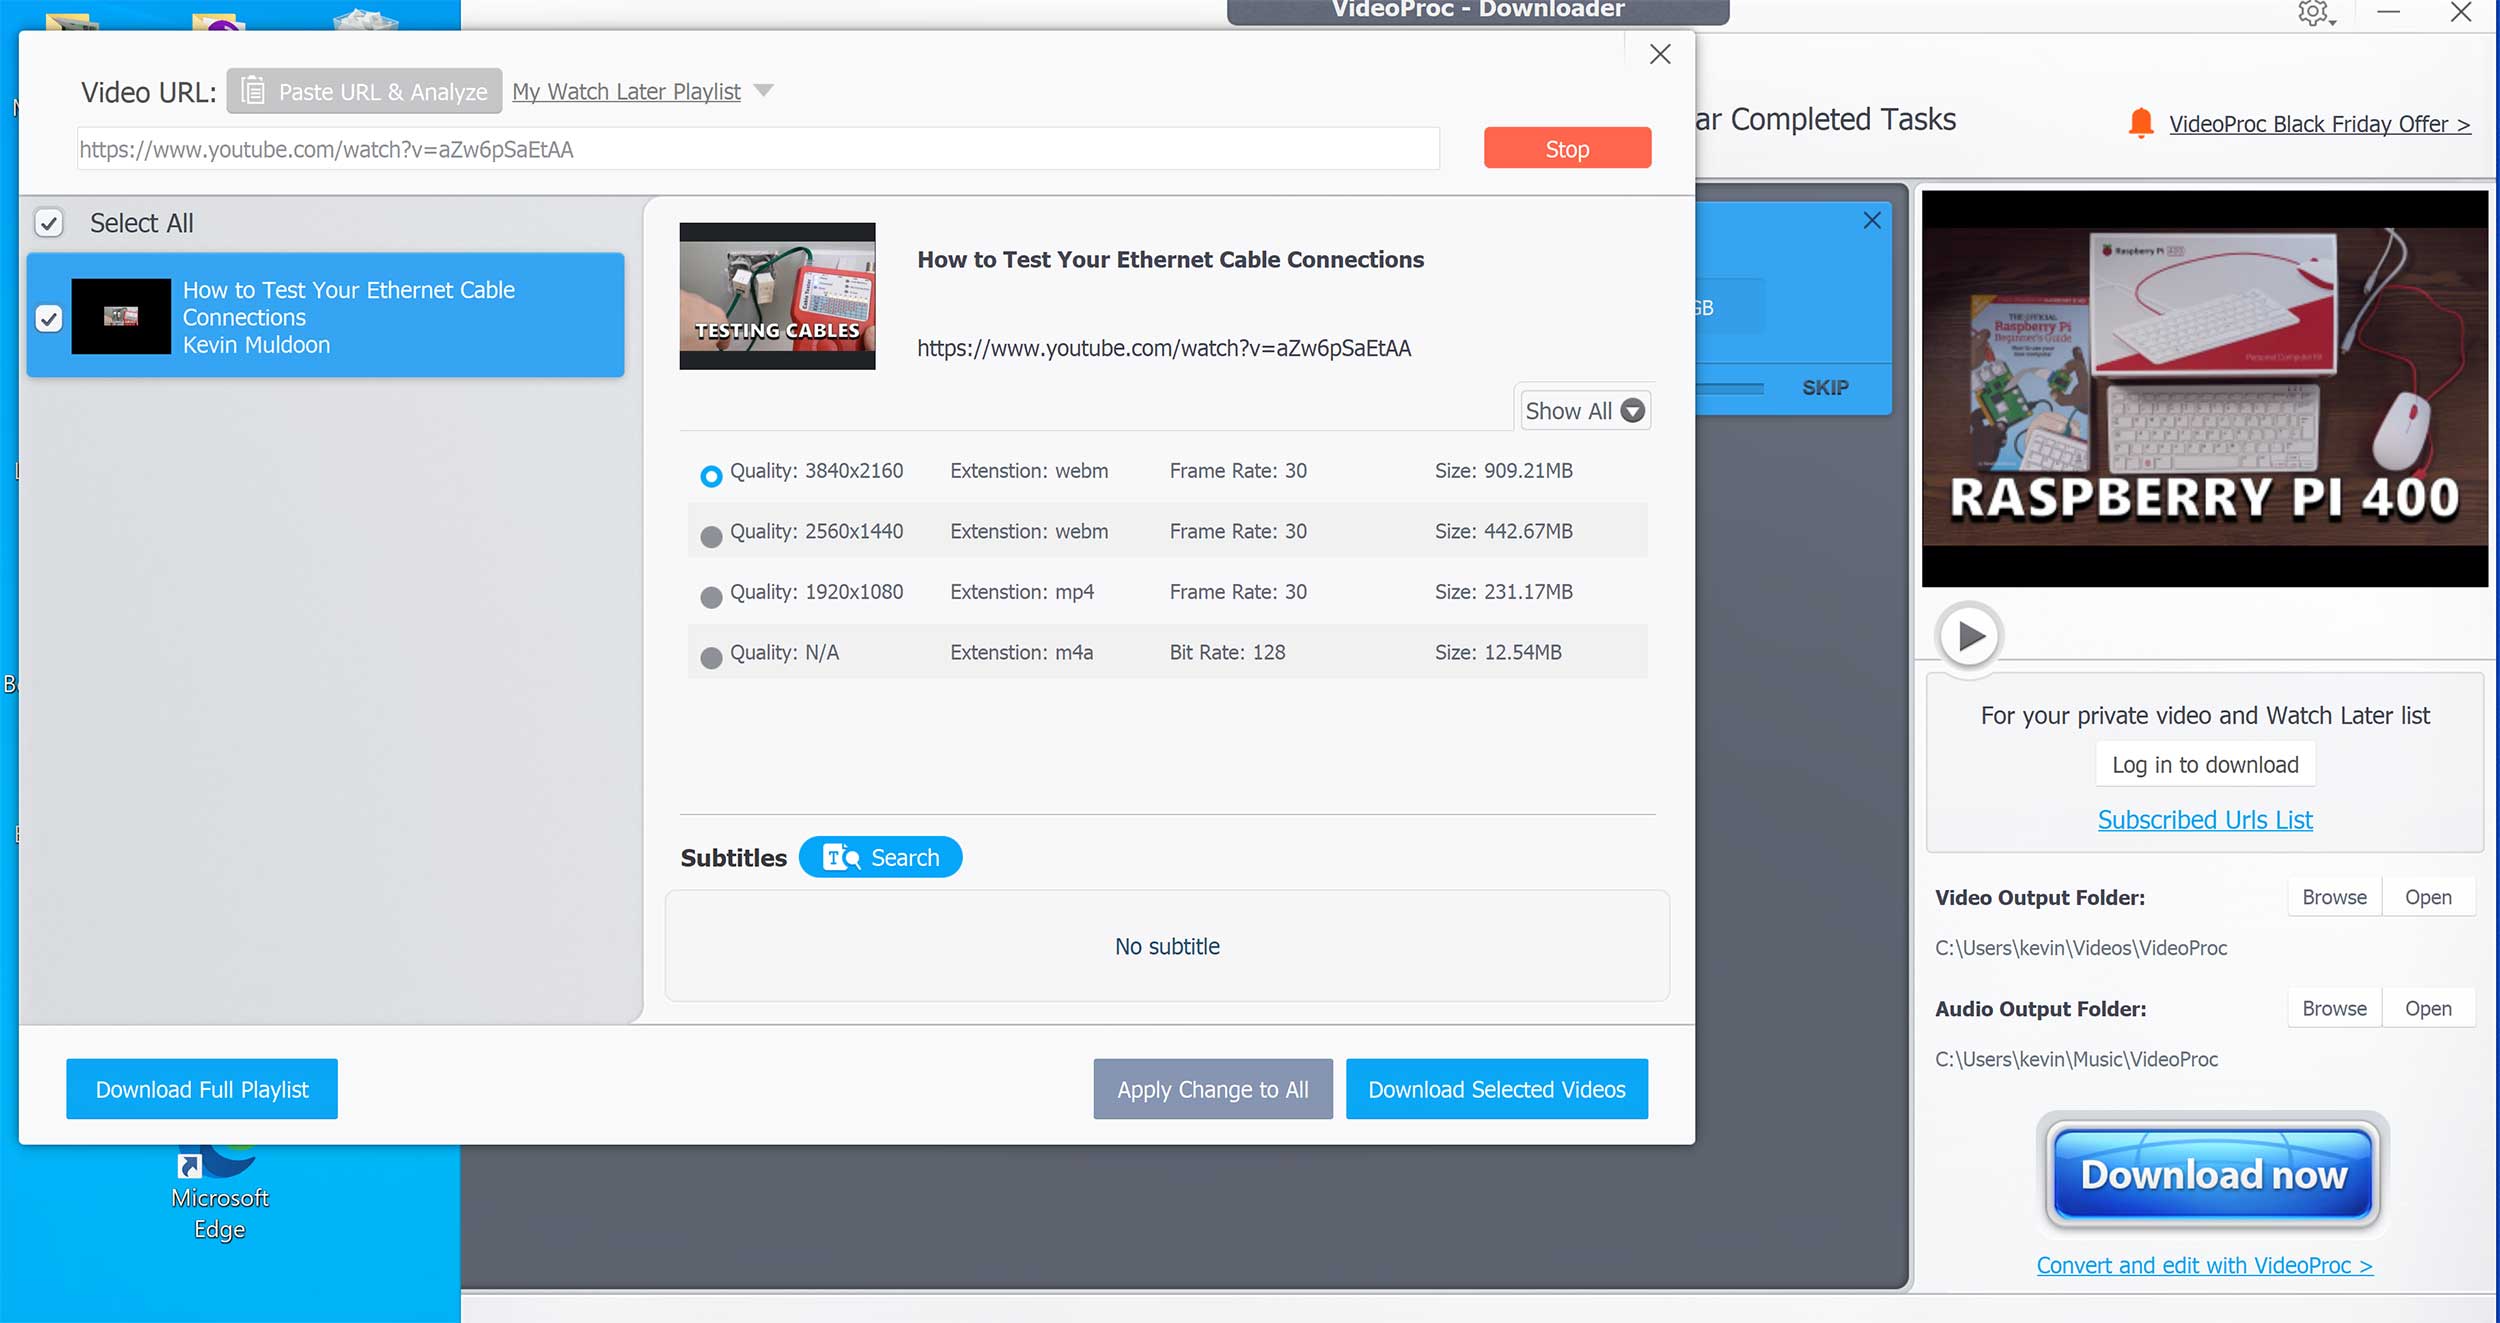Expand the Watch Later Playlist dropdown arrow
The width and height of the screenshot is (2500, 1323).
pos(763,91)
